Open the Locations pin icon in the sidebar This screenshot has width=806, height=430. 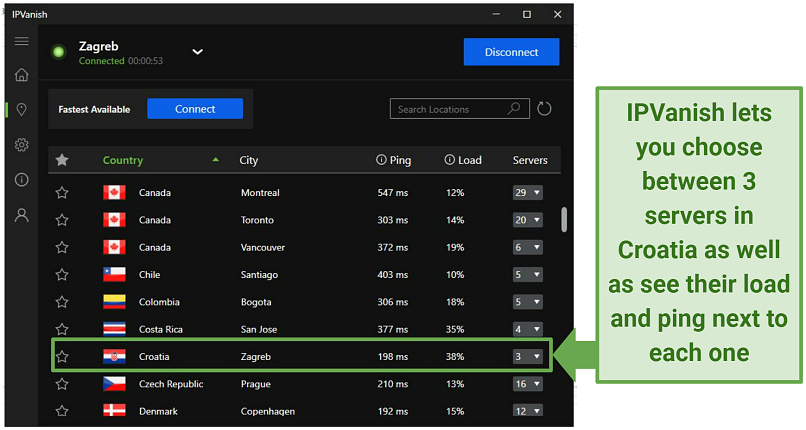pos(22,109)
